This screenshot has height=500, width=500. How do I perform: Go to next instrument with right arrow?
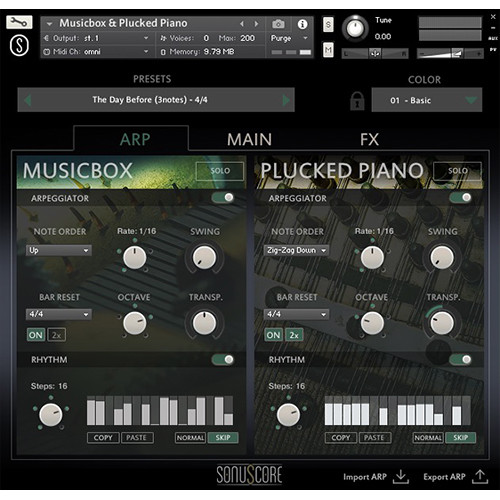pos(256,24)
